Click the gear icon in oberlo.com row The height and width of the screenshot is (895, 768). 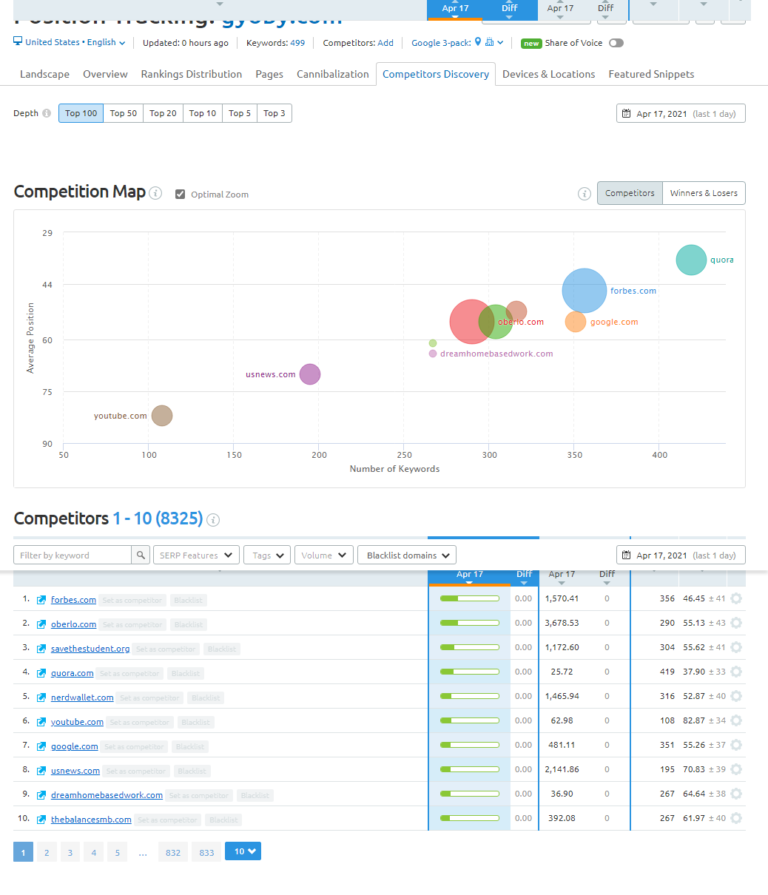point(737,623)
